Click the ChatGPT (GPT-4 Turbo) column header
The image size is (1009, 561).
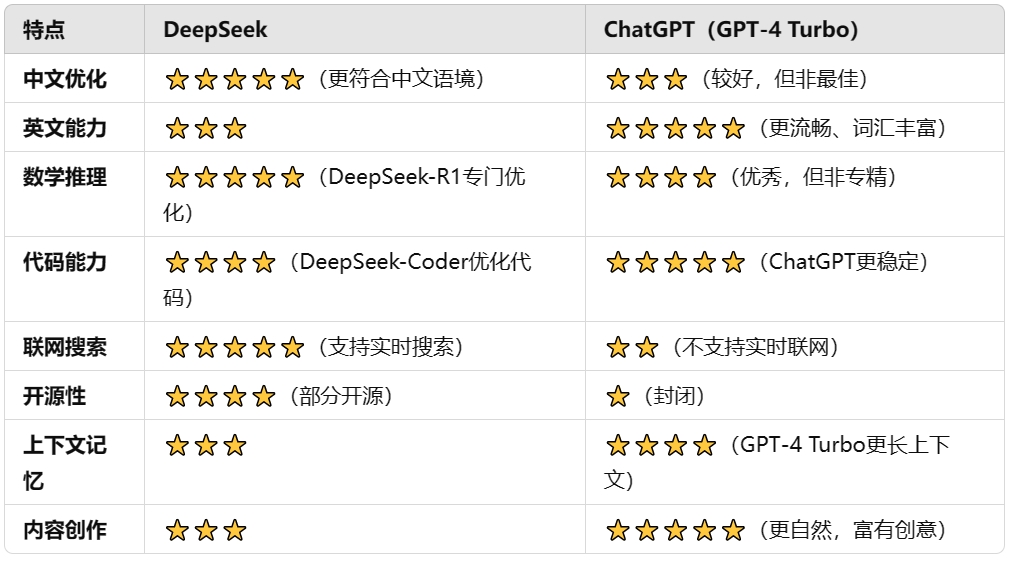point(731,30)
